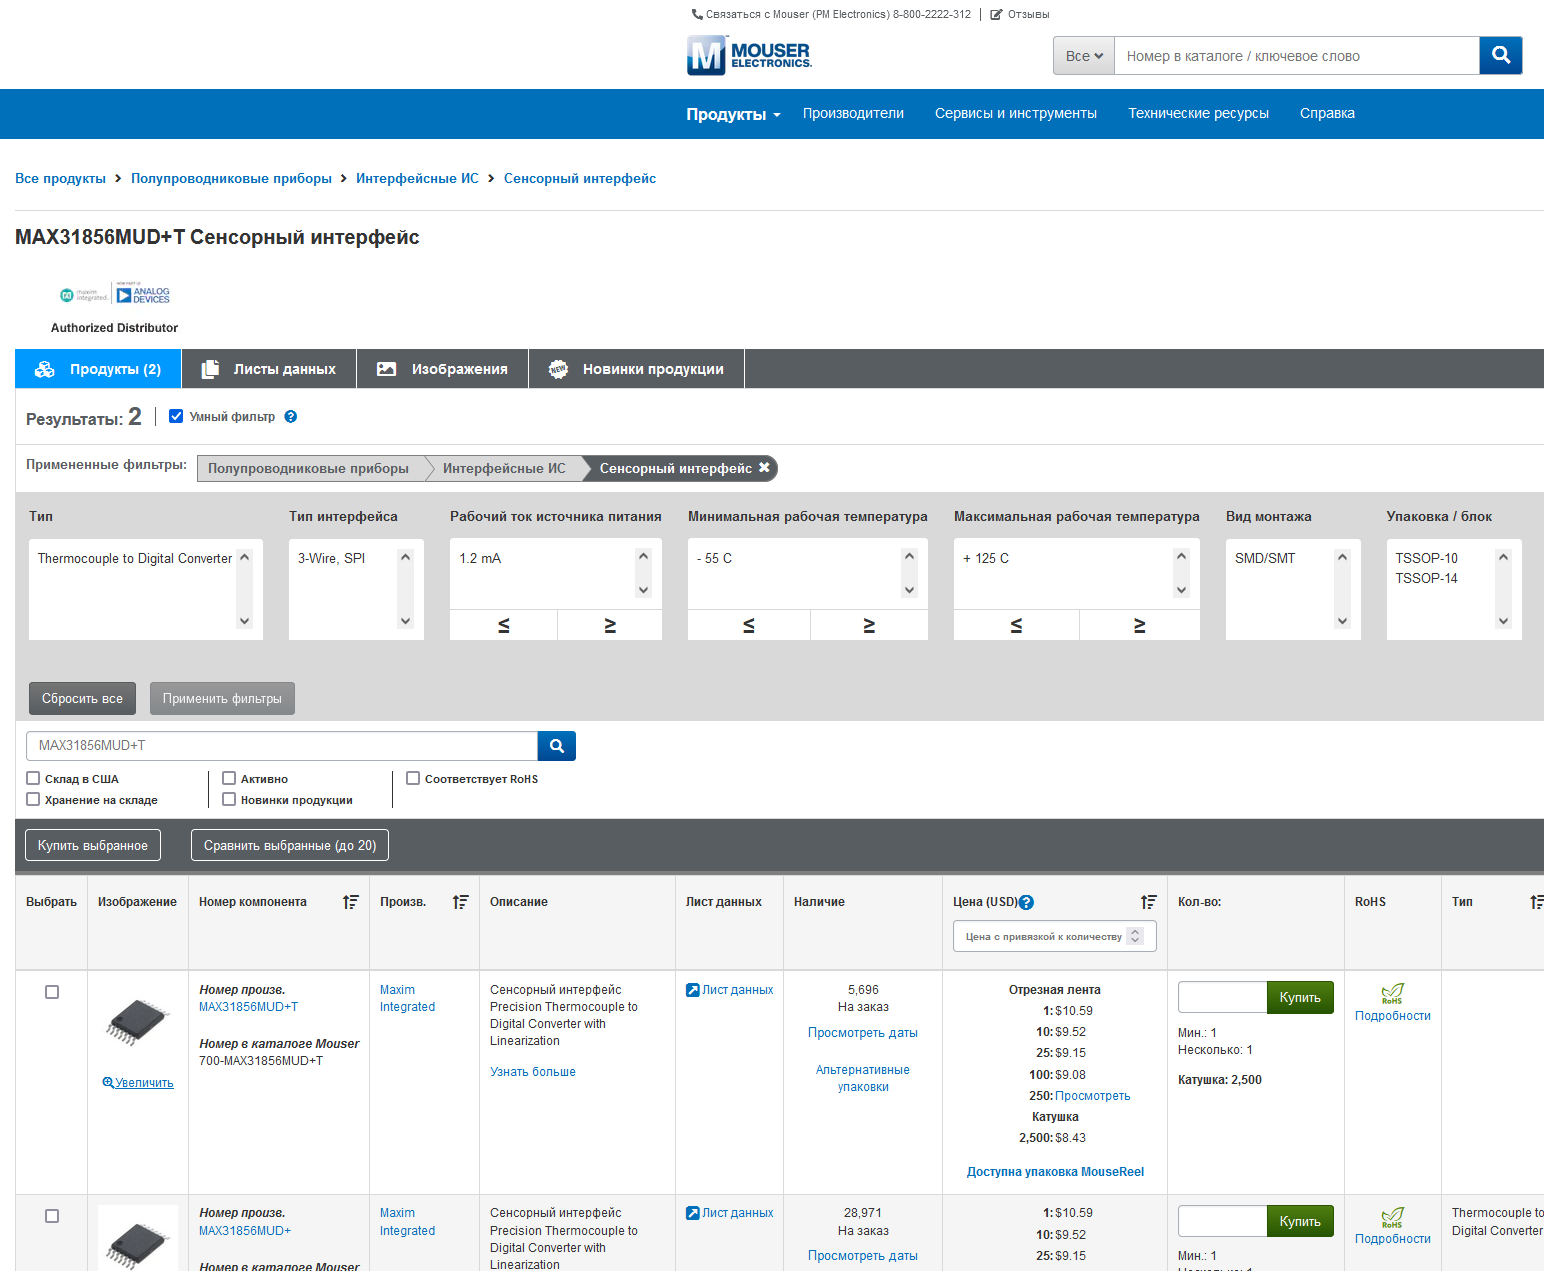
Task: Check the Активно filter checkbox
Action: click(229, 778)
